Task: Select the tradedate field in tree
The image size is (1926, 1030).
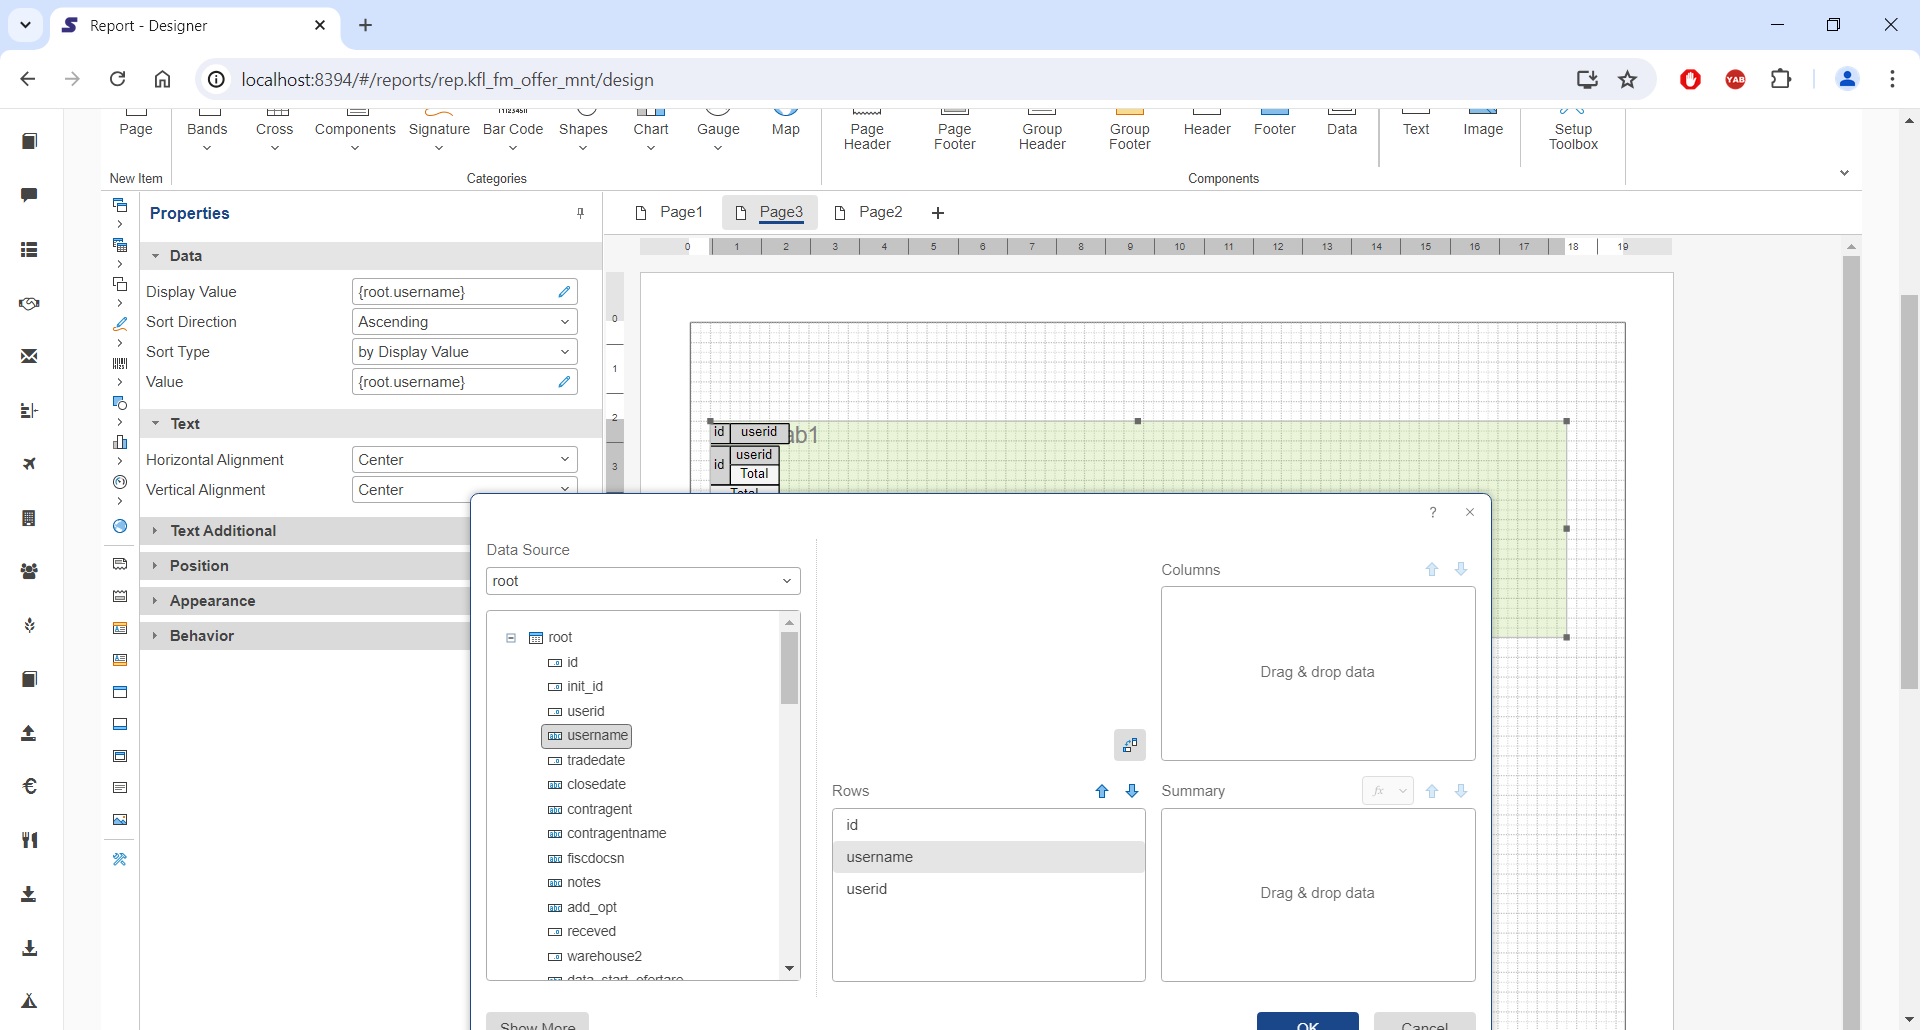Action: (x=586, y=761)
